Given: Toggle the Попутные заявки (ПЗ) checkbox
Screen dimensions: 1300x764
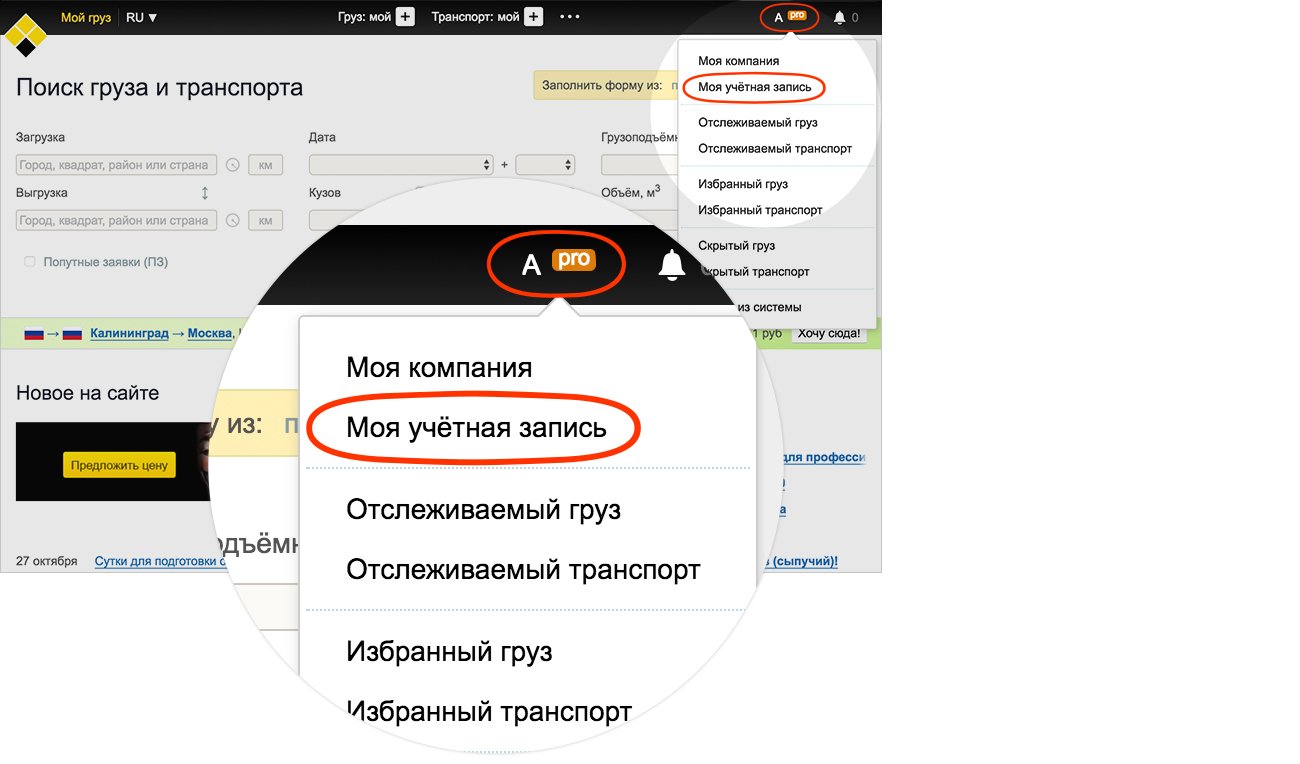Looking at the screenshot, I should pyautogui.click(x=30, y=262).
